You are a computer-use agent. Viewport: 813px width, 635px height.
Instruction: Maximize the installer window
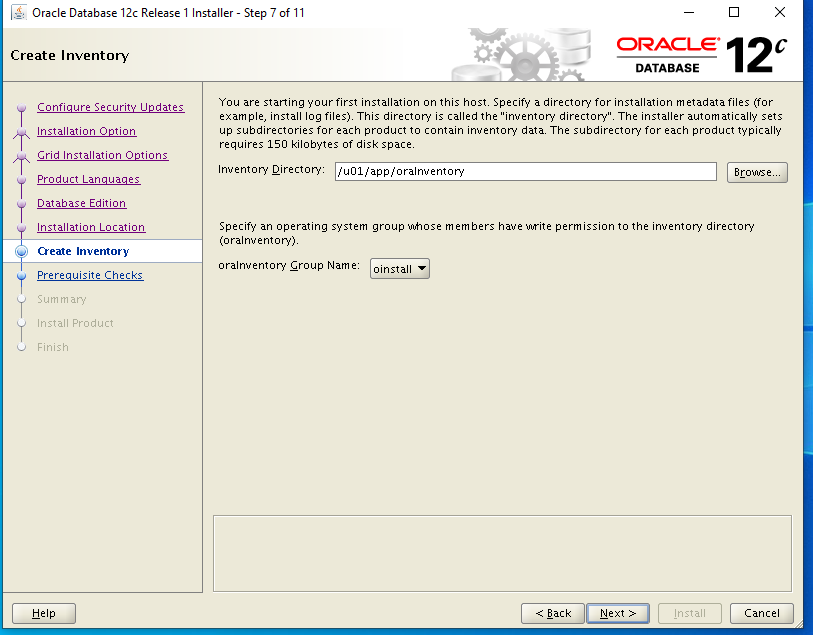point(734,12)
